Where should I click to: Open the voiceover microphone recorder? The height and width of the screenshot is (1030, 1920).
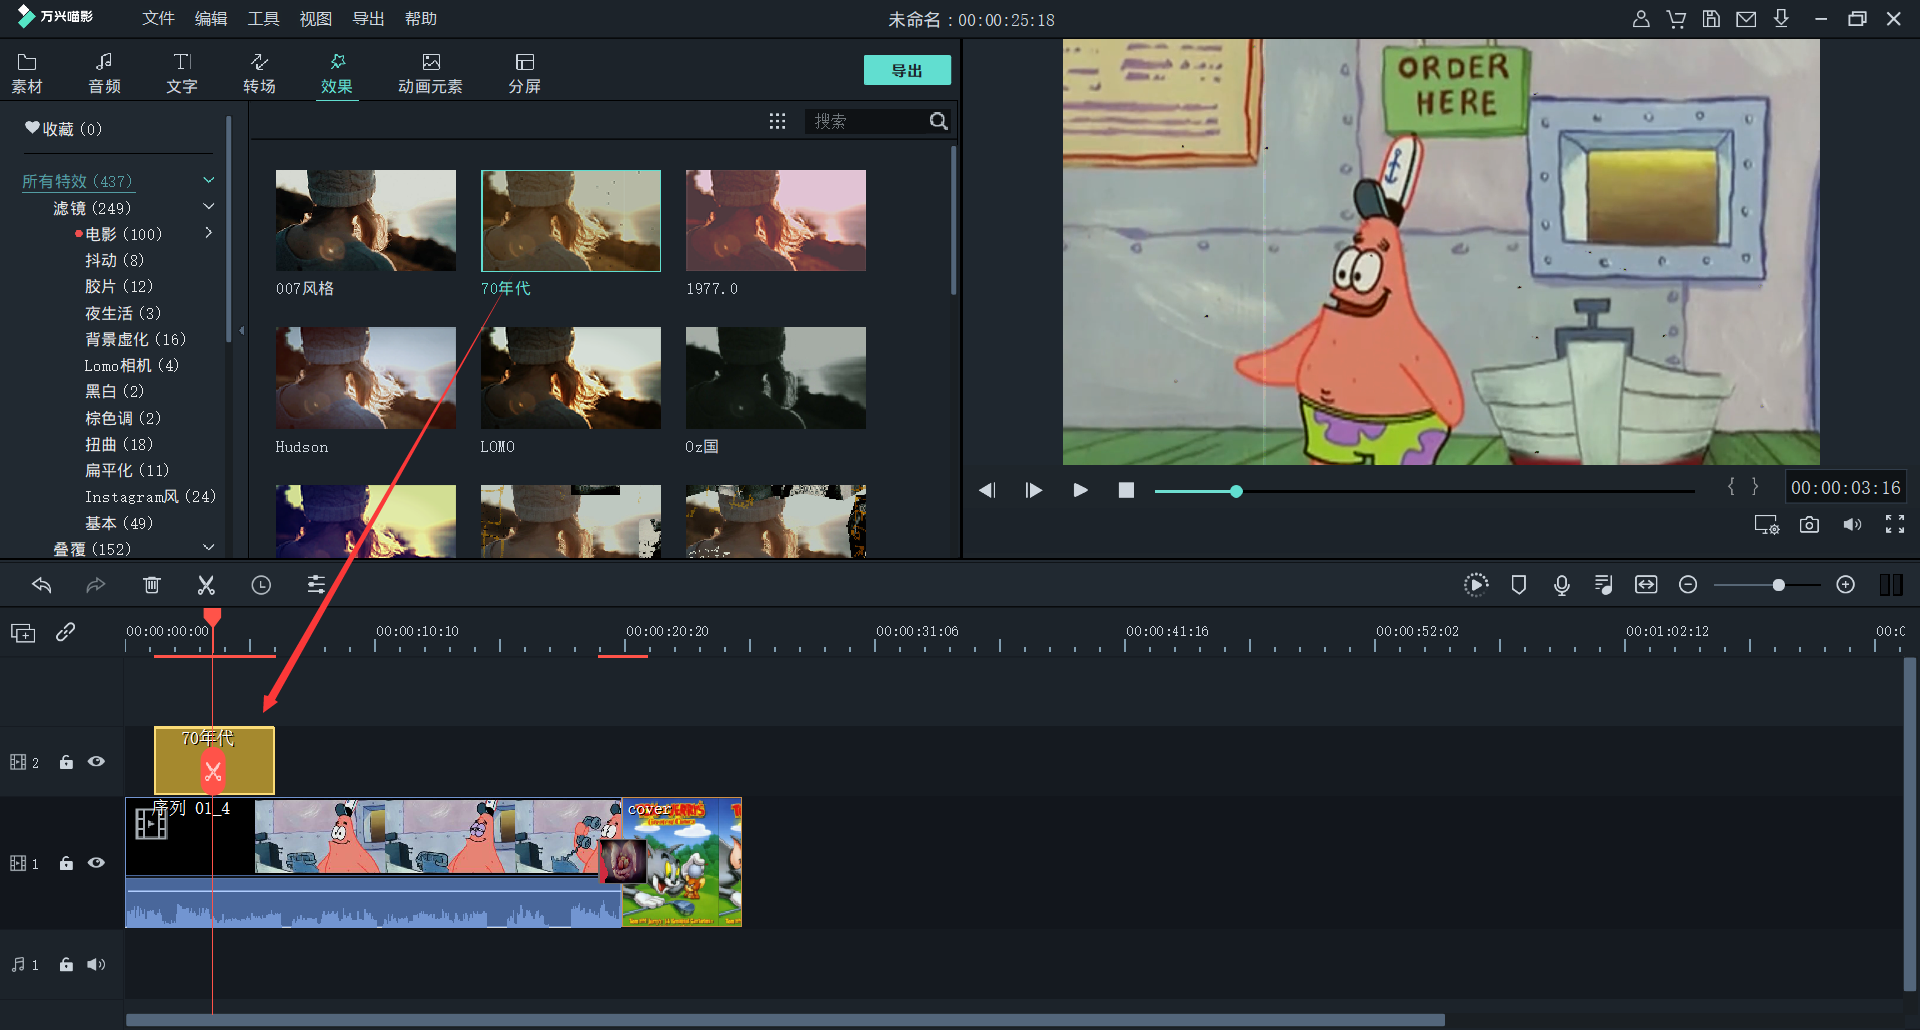point(1561,585)
